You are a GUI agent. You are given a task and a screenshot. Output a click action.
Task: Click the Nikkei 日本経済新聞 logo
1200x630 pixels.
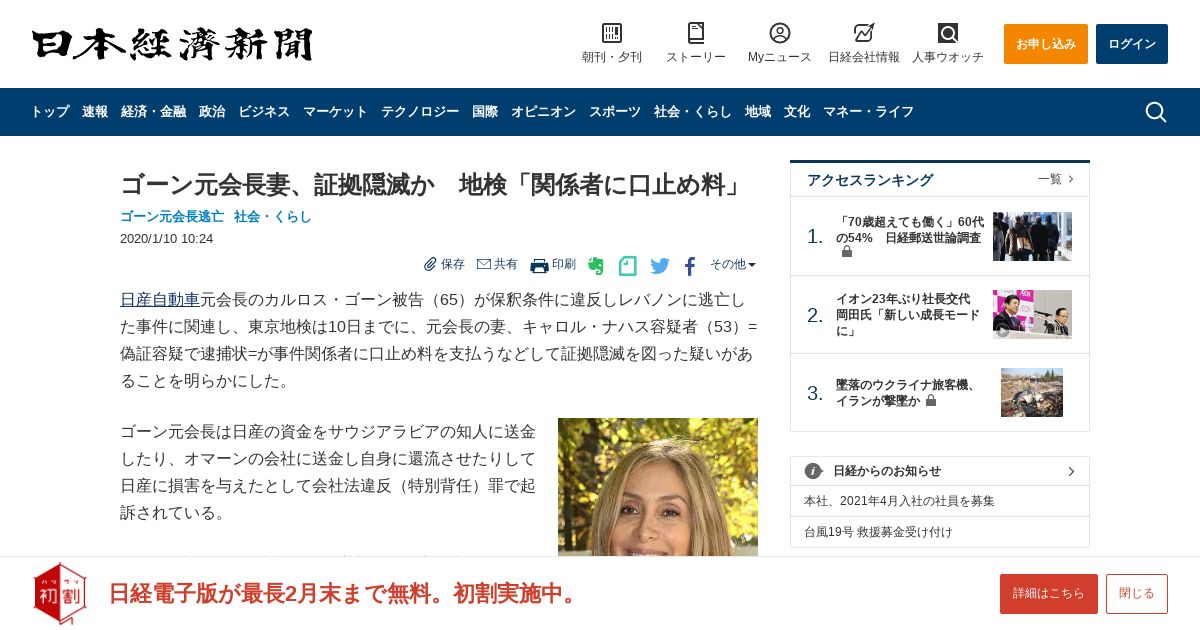click(172, 44)
